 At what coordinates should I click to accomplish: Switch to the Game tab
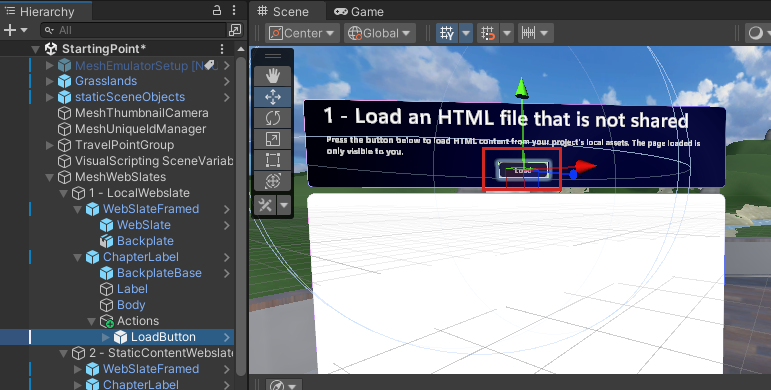[x=359, y=11]
